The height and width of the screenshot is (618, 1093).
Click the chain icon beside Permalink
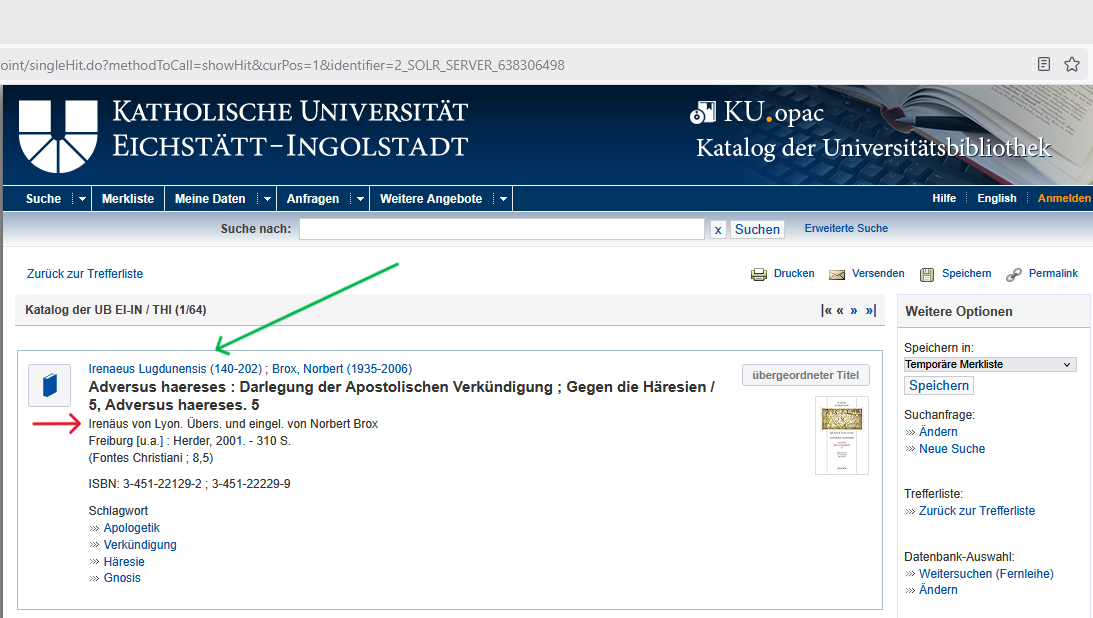[1014, 275]
